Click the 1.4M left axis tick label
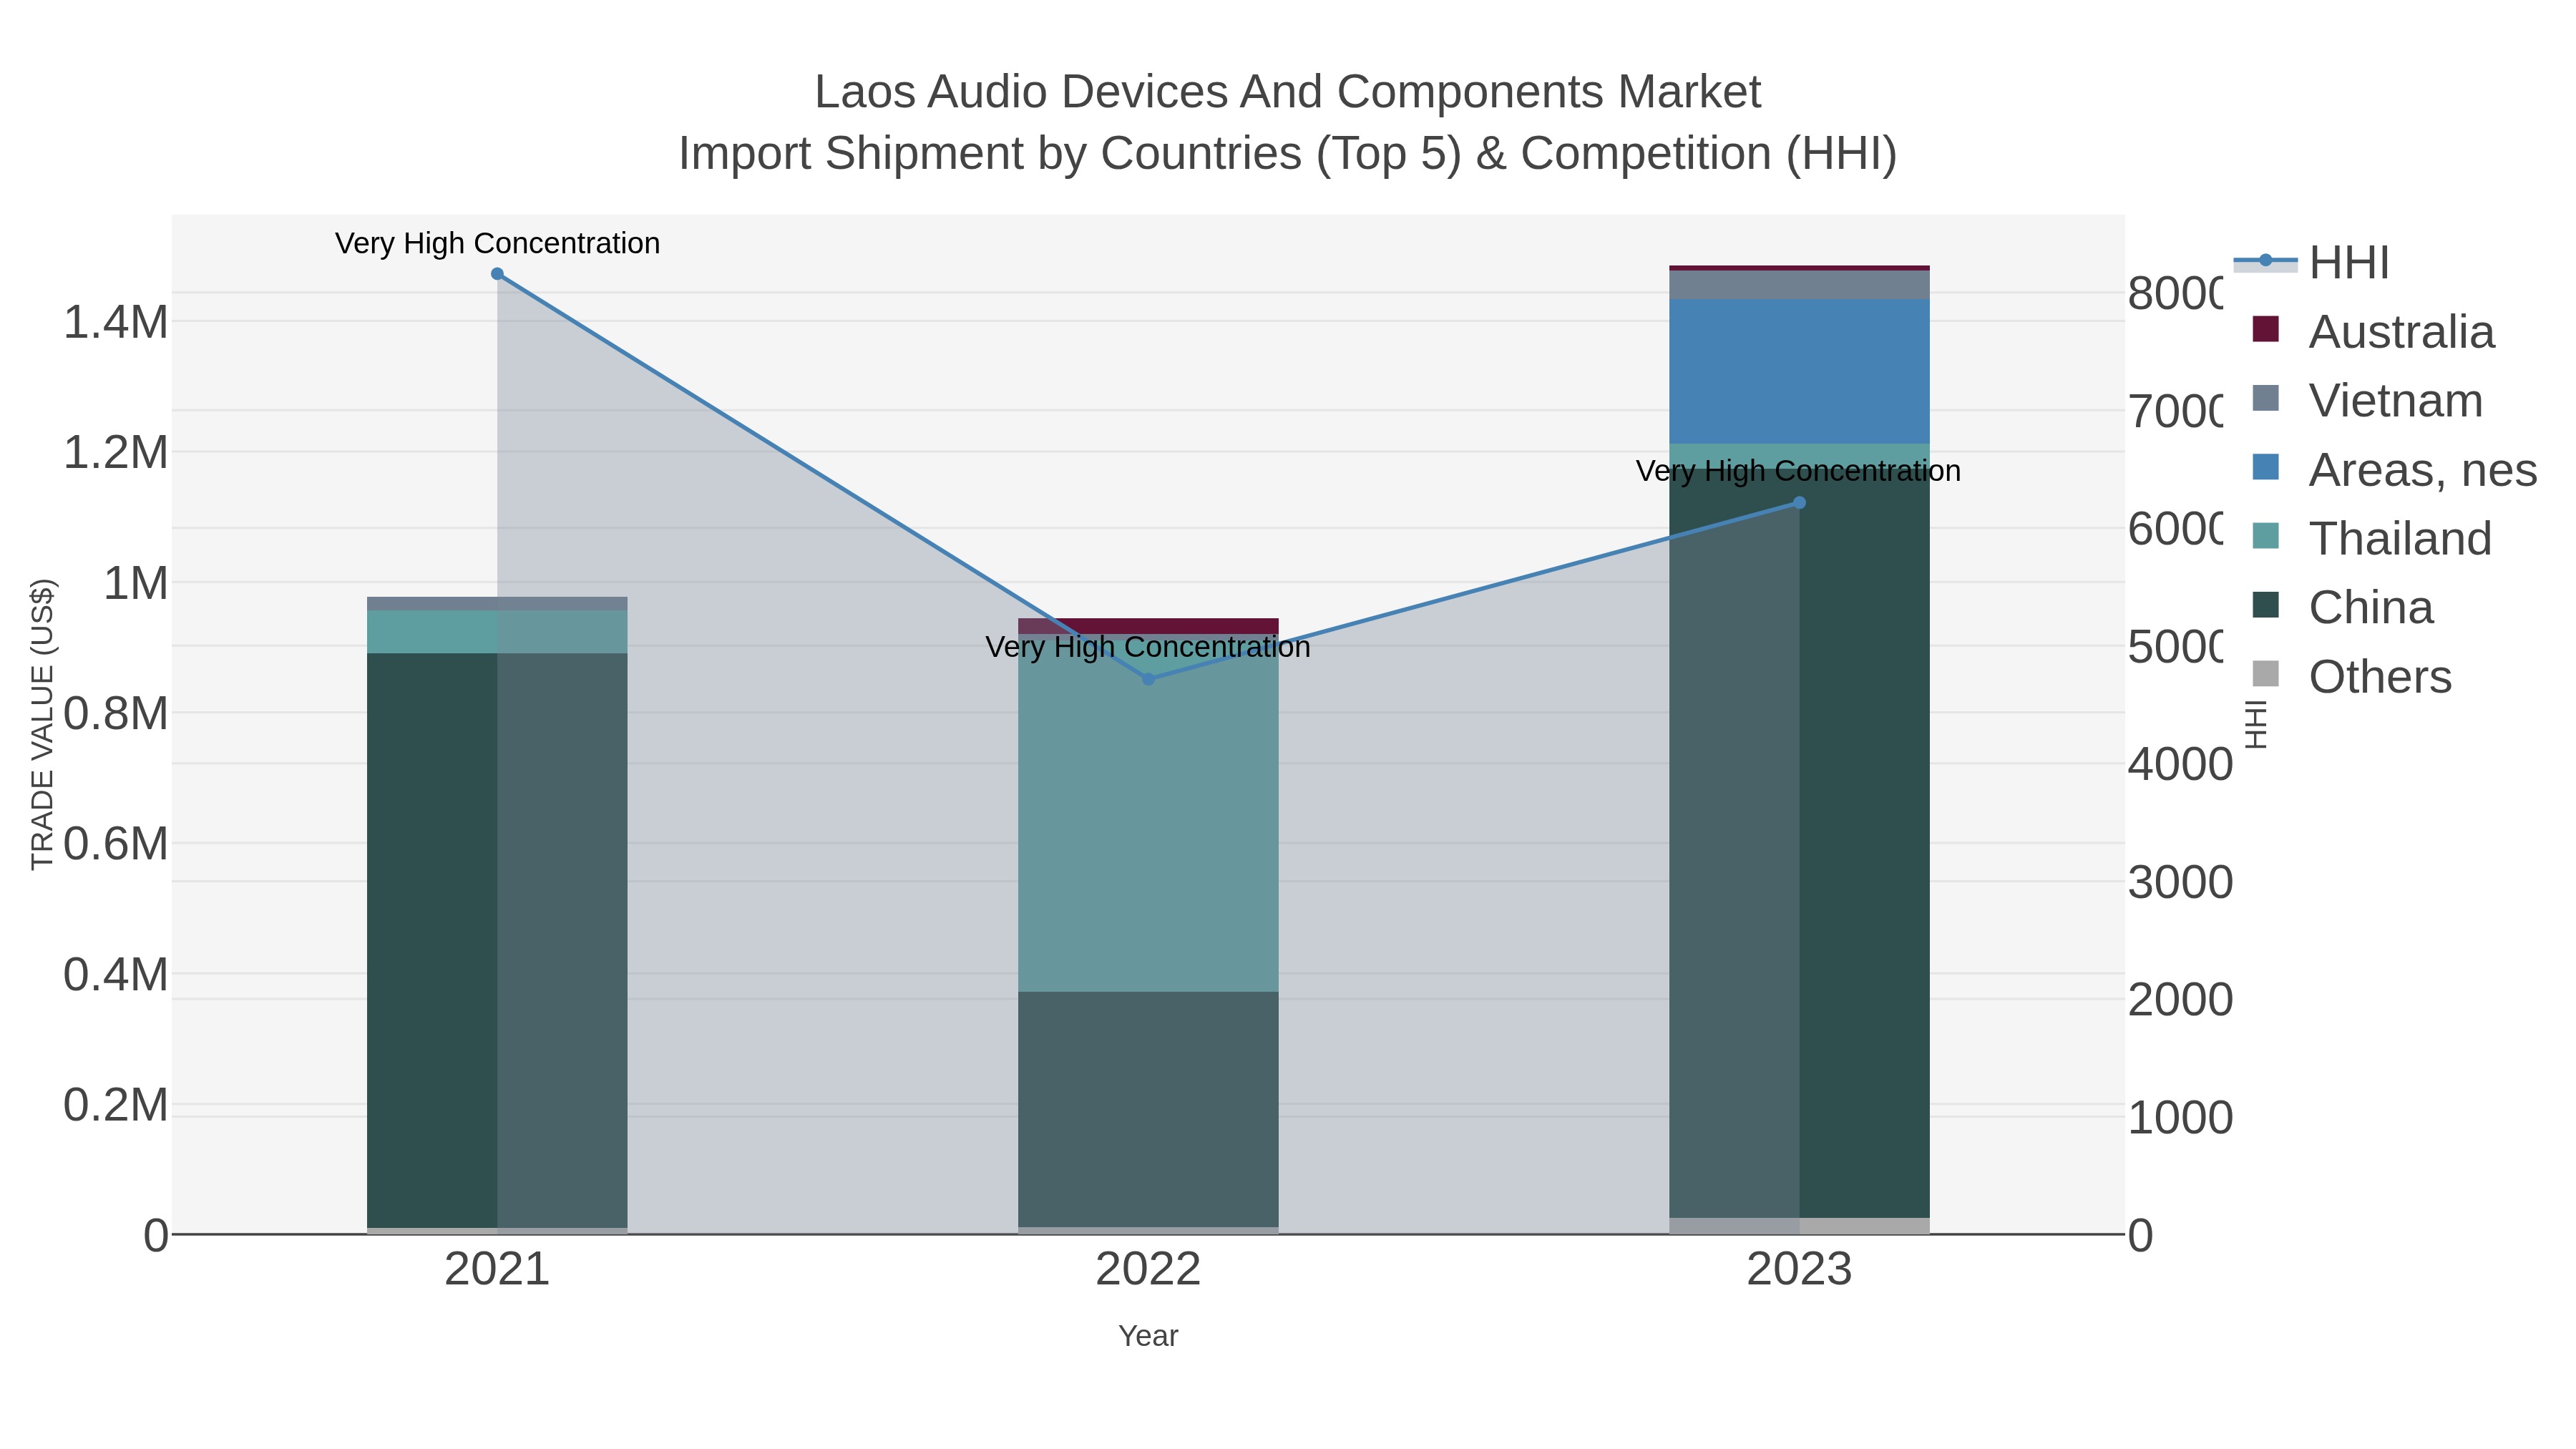The height and width of the screenshot is (1449, 2576). [115, 322]
